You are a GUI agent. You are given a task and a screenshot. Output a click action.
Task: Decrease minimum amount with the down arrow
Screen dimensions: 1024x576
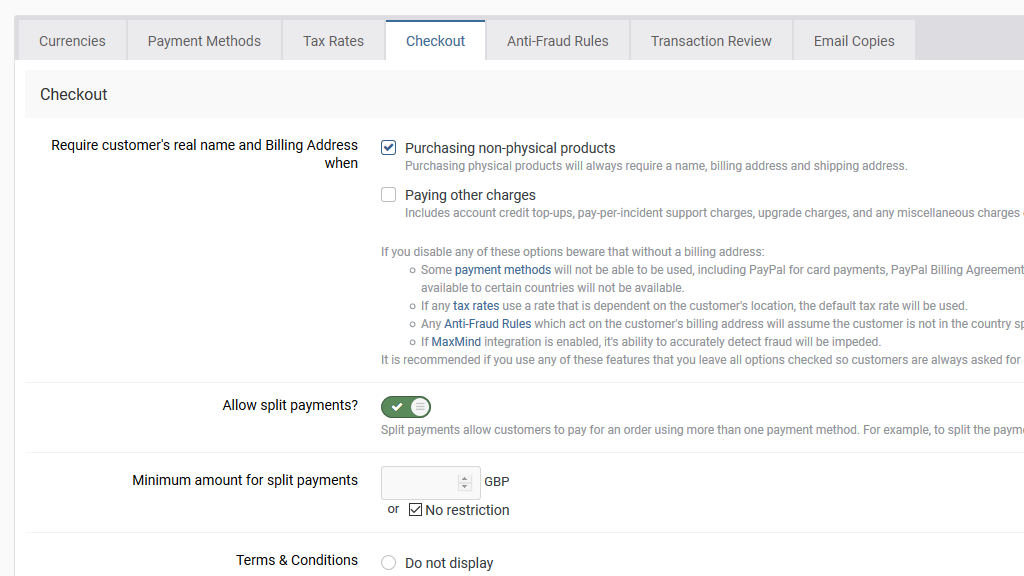coord(464,487)
